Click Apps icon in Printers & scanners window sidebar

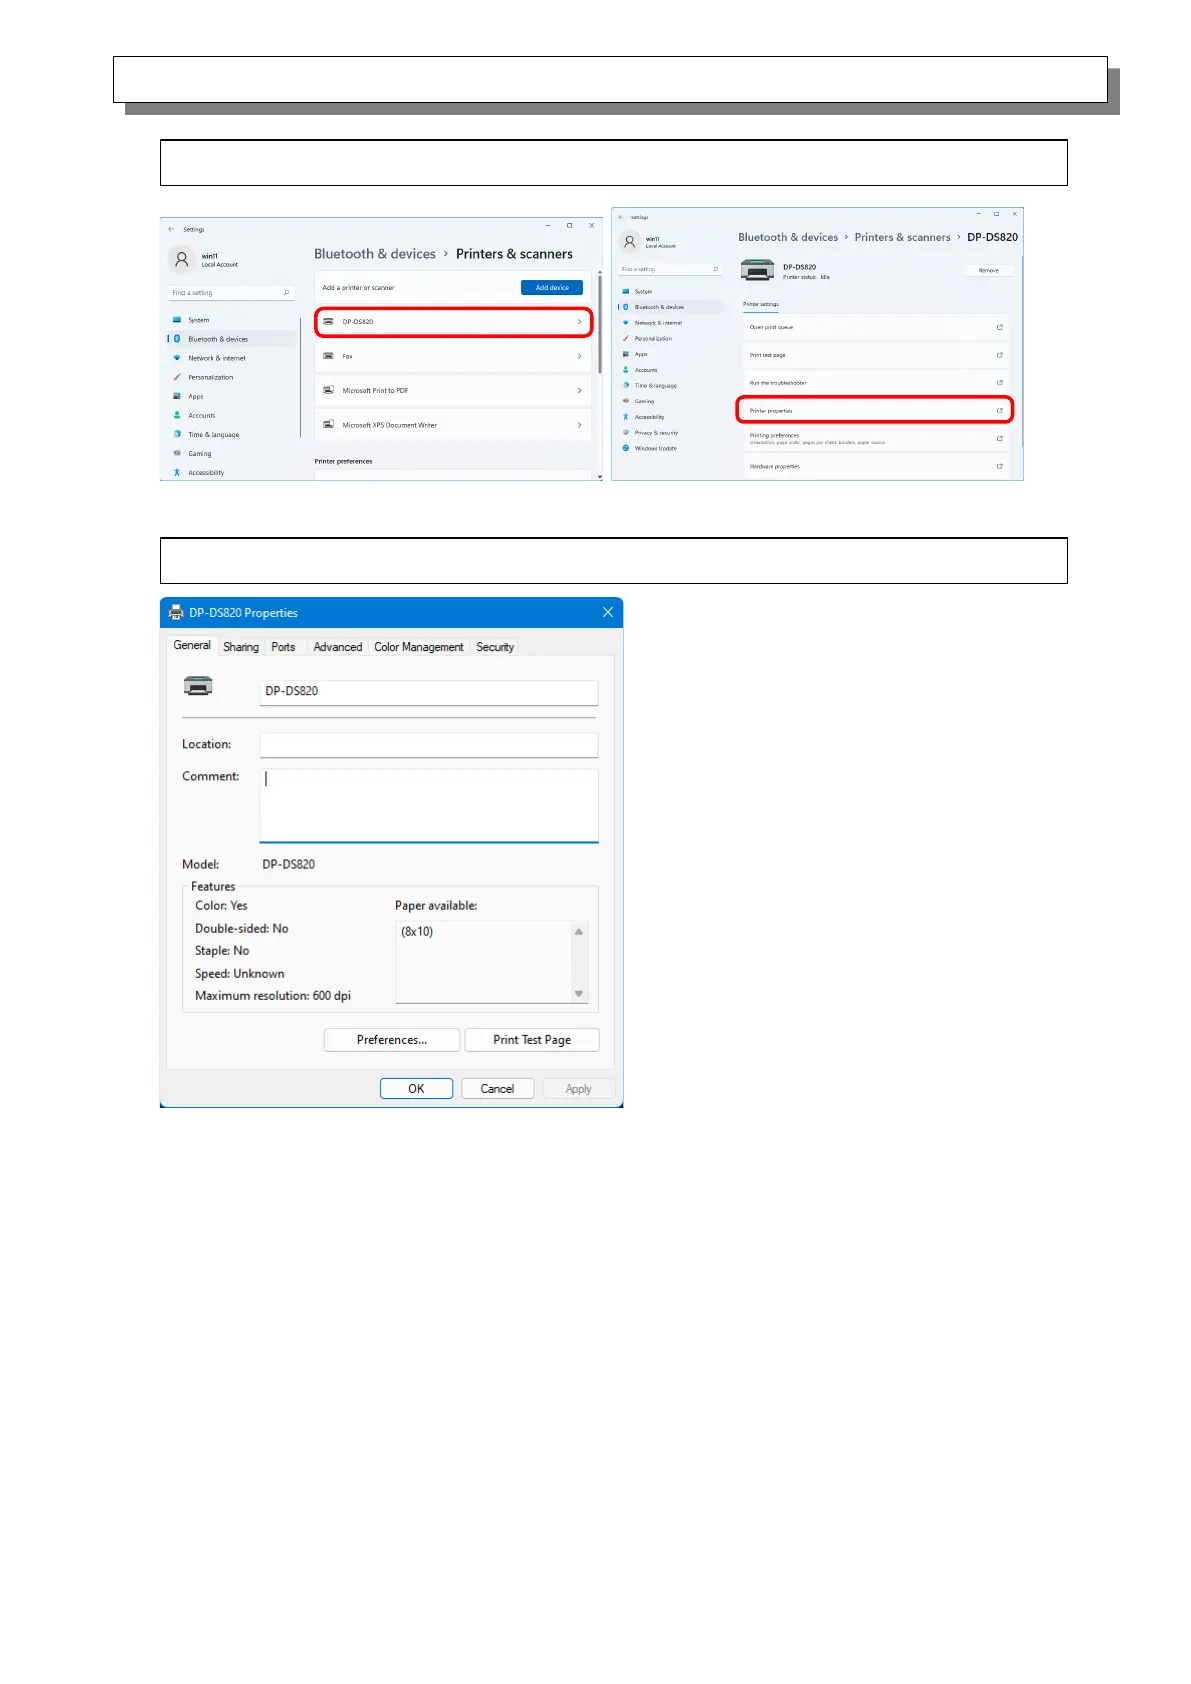click(177, 396)
